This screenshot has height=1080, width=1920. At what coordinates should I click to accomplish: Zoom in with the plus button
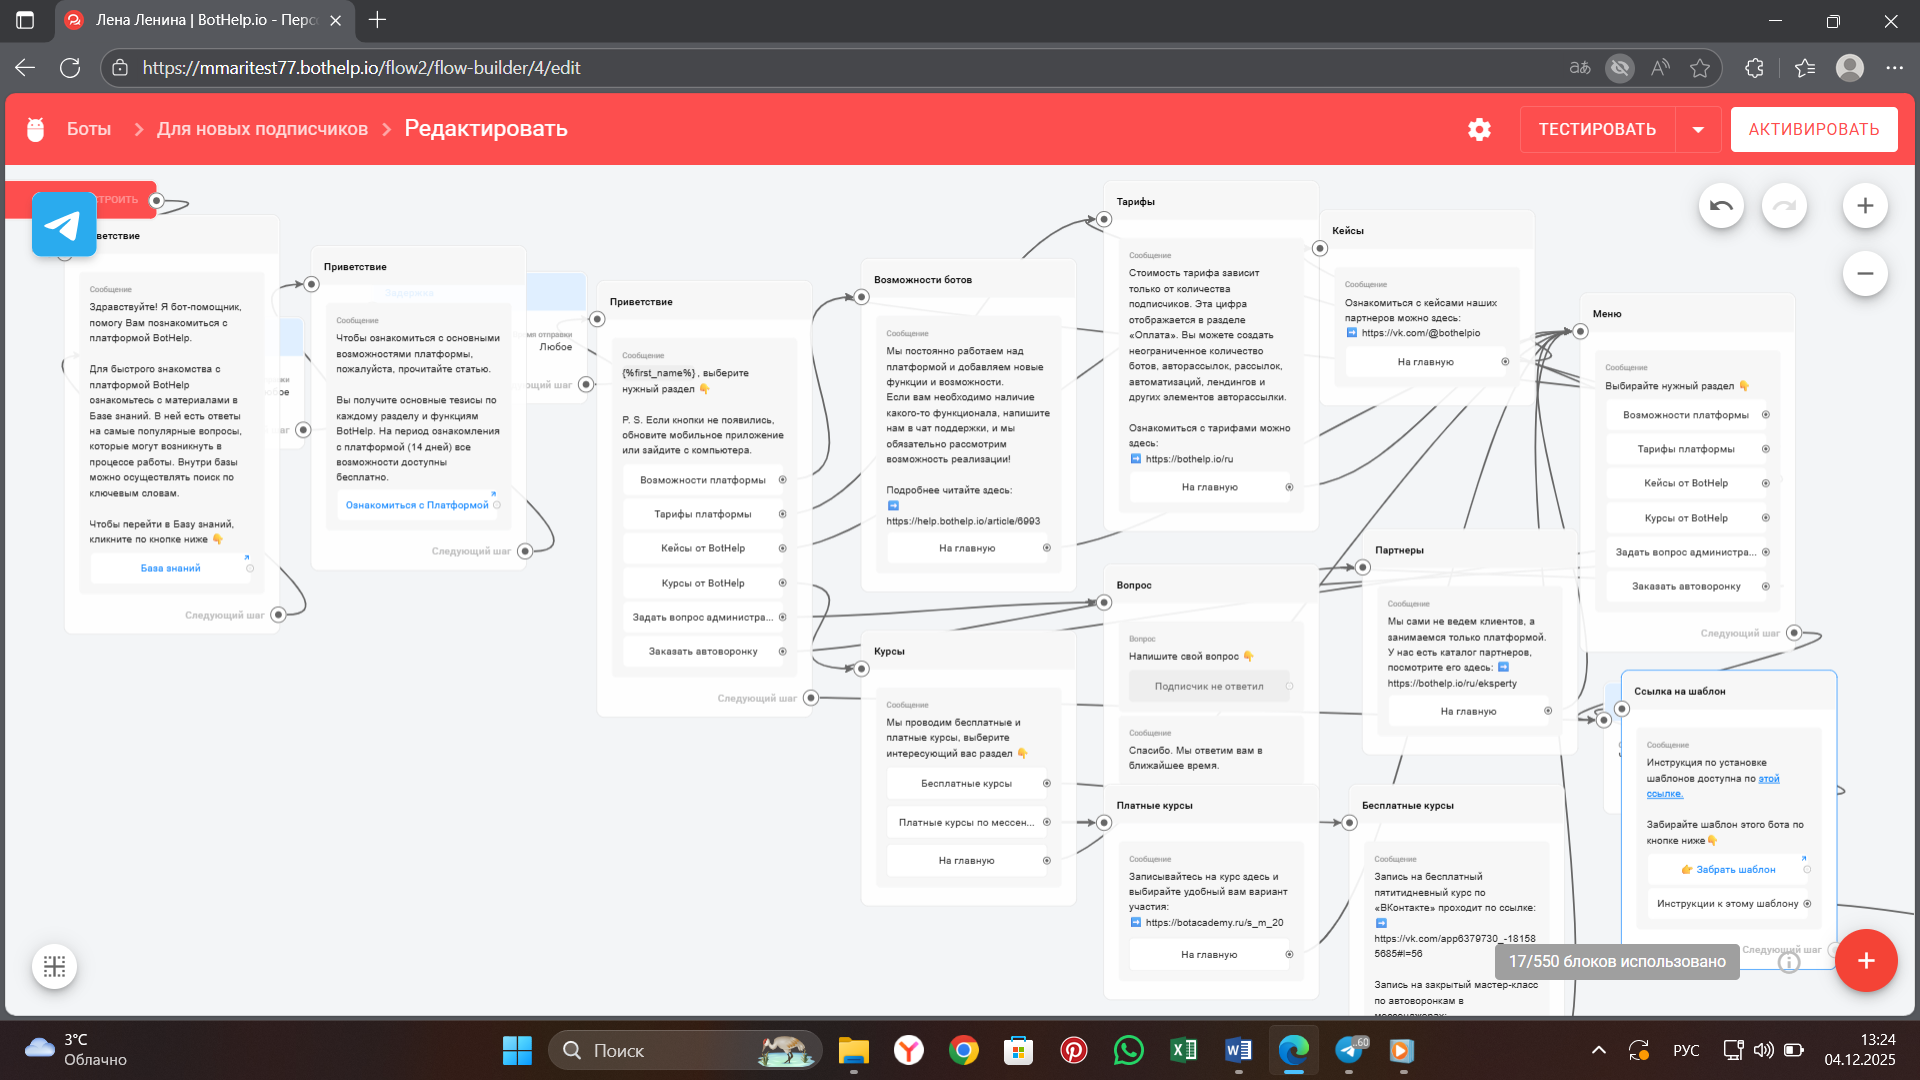click(x=1865, y=206)
